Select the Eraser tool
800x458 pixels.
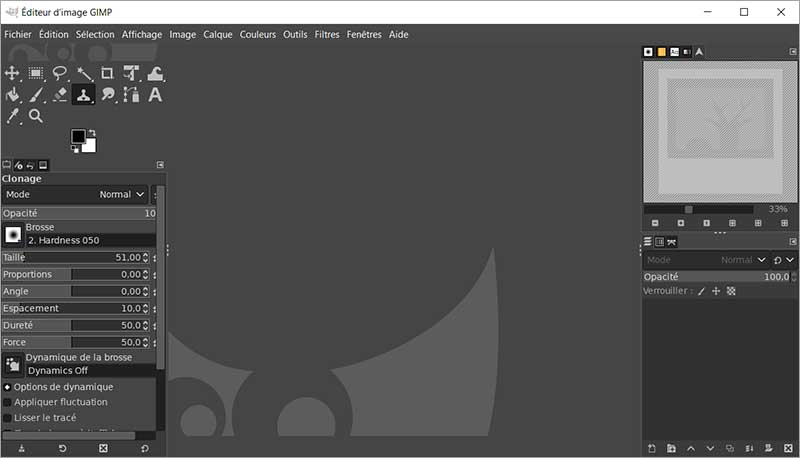click(x=60, y=95)
